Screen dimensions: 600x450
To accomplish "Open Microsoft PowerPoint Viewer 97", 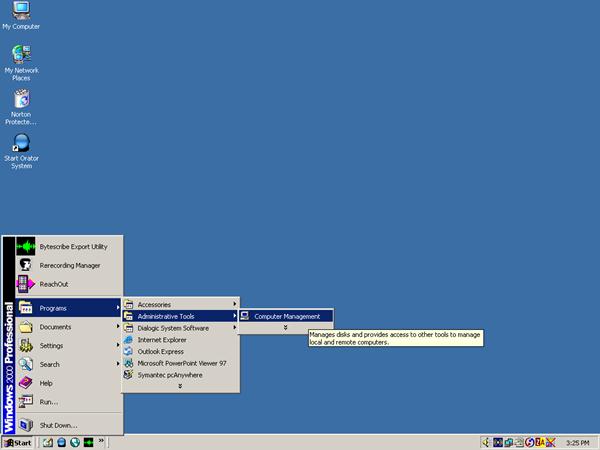I will 181,363.
